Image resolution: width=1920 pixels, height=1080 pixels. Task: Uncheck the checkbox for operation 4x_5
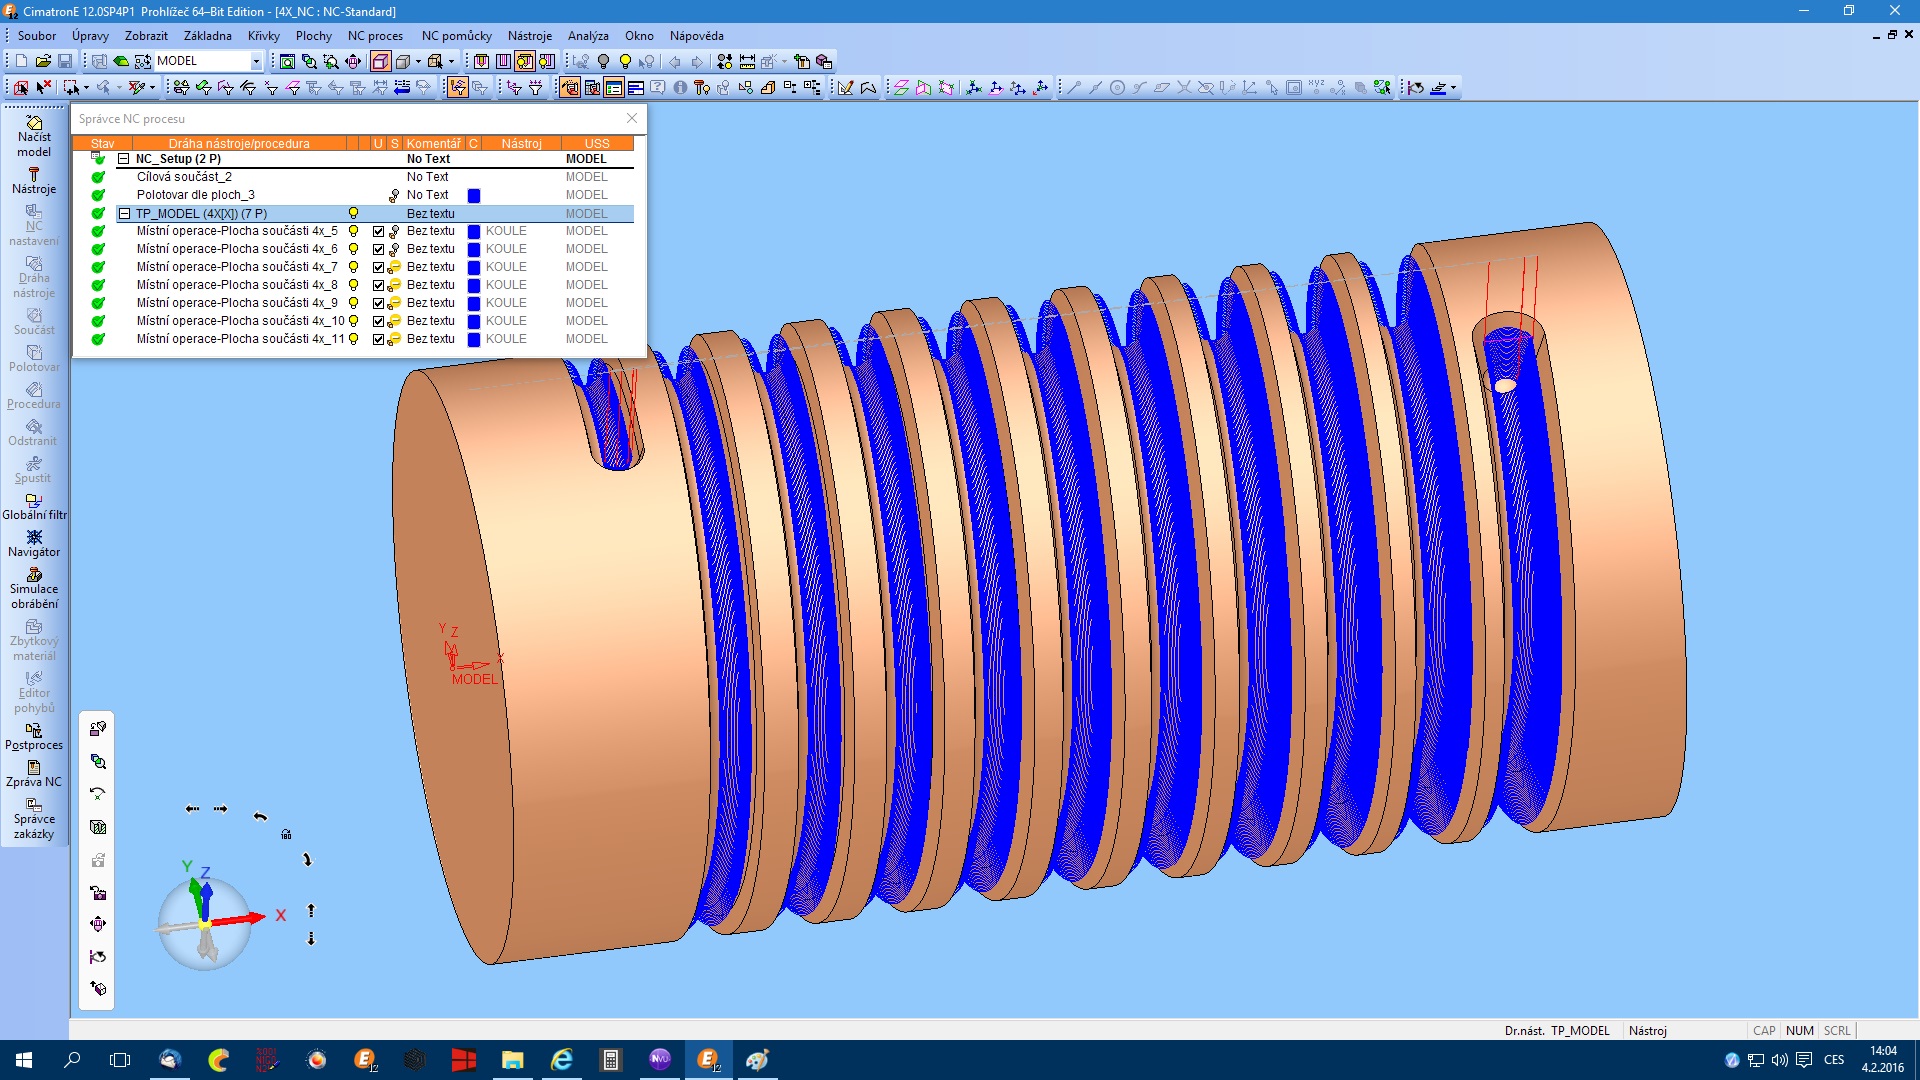pos(378,231)
